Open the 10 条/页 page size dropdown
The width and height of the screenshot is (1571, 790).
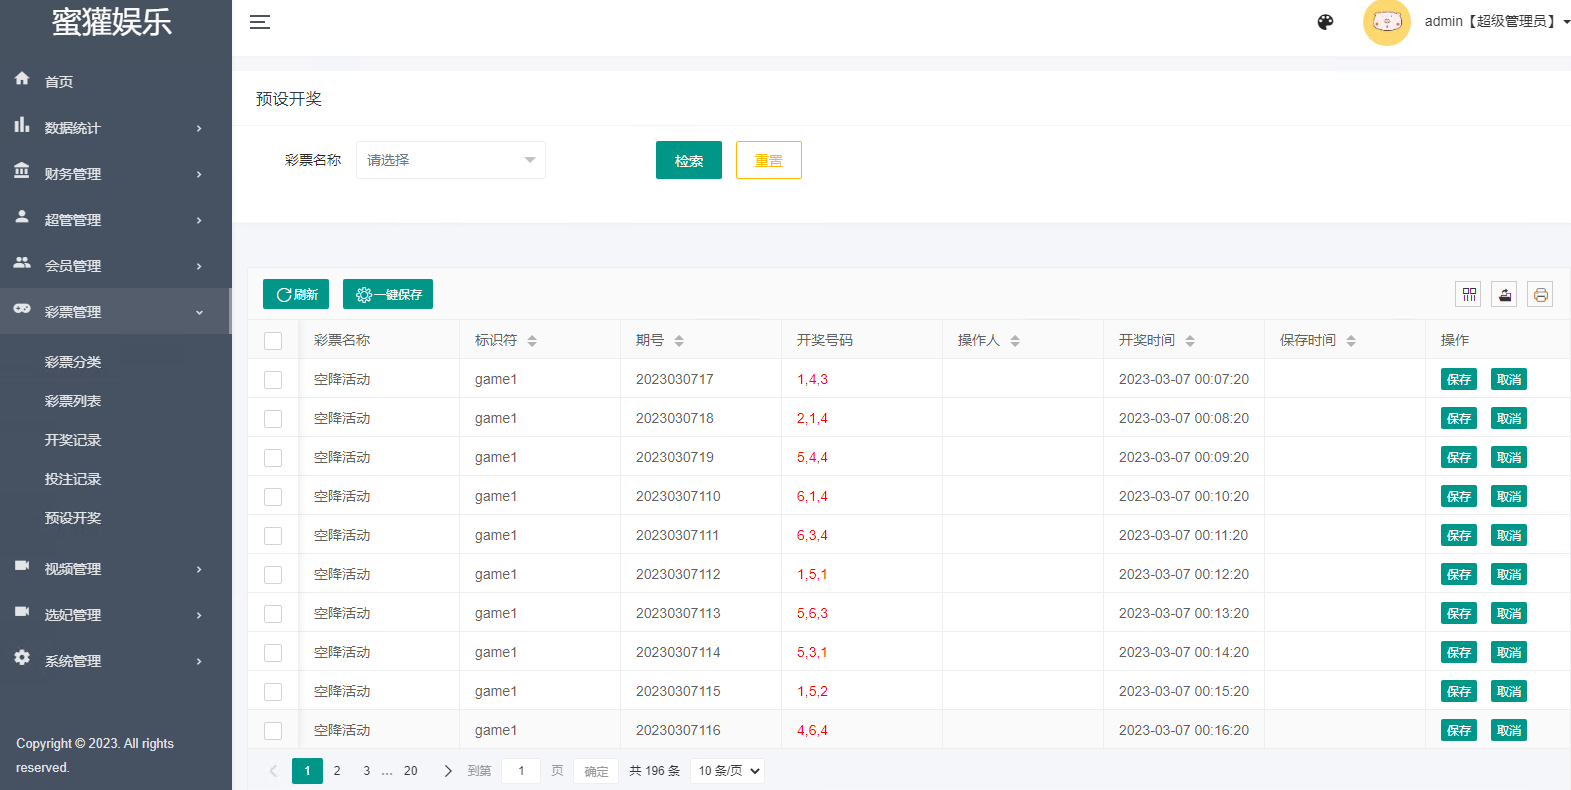tap(728, 771)
